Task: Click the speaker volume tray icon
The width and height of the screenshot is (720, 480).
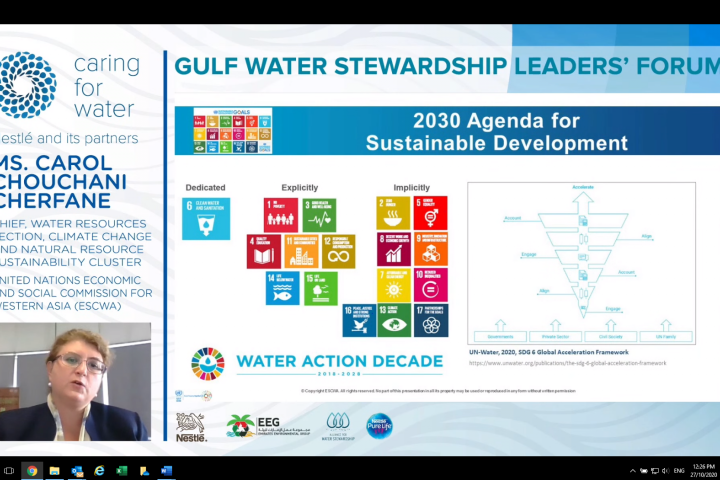Action: click(x=665, y=471)
